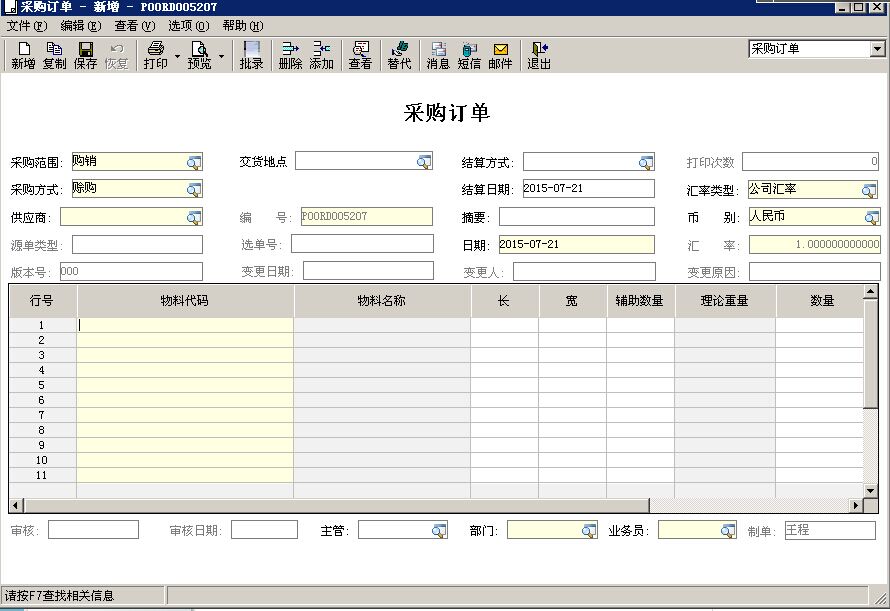Click the 复制 (Copy) toolbar icon
The height and width of the screenshot is (611, 890).
tap(54, 56)
